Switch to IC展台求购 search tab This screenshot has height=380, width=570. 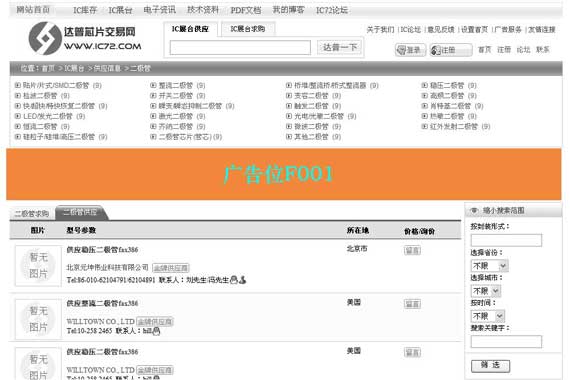248,29
